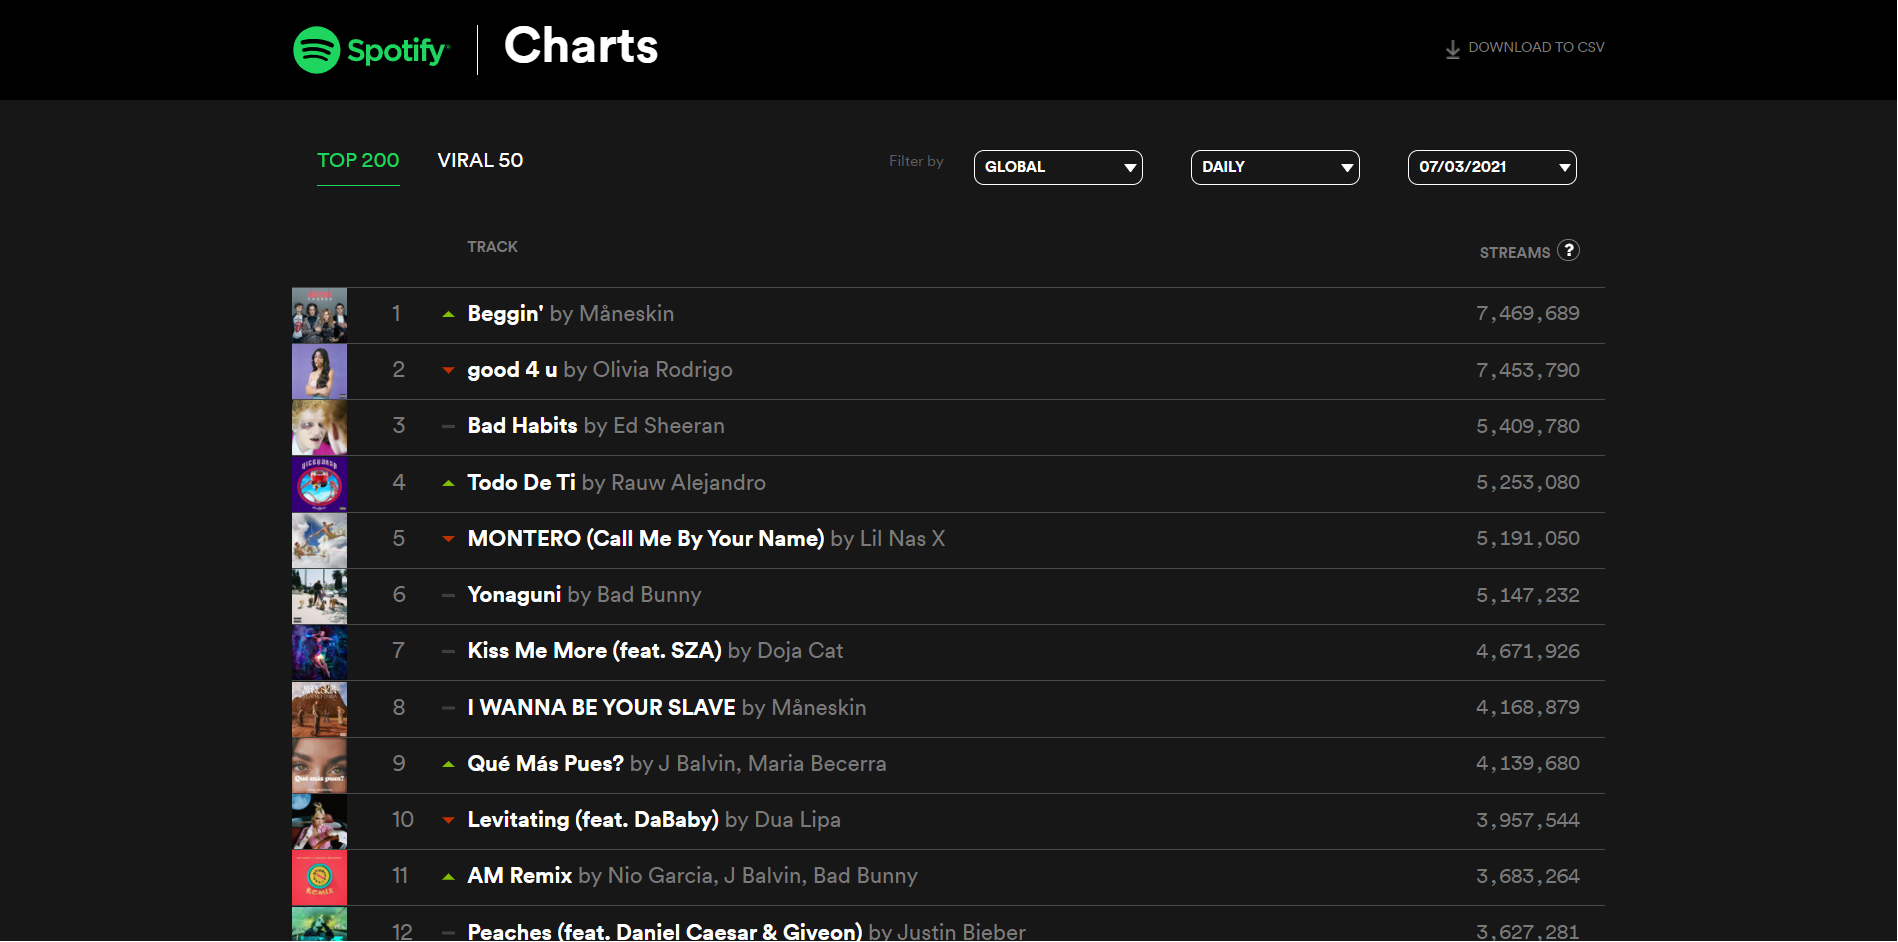This screenshot has height=942, width=1898.
Task: Open the AM Remix red cover art
Action: point(319,877)
